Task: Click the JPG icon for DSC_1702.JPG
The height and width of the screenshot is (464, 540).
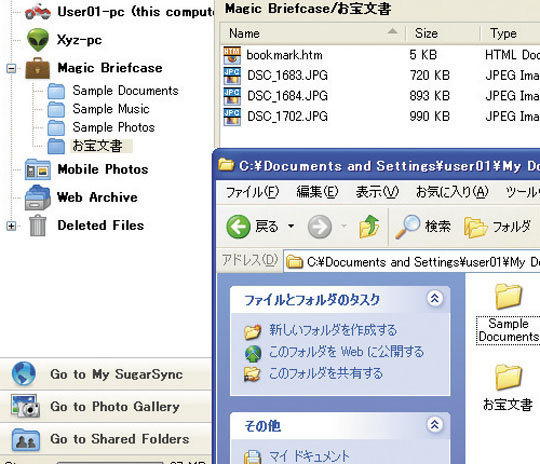Action: click(x=232, y=117)
